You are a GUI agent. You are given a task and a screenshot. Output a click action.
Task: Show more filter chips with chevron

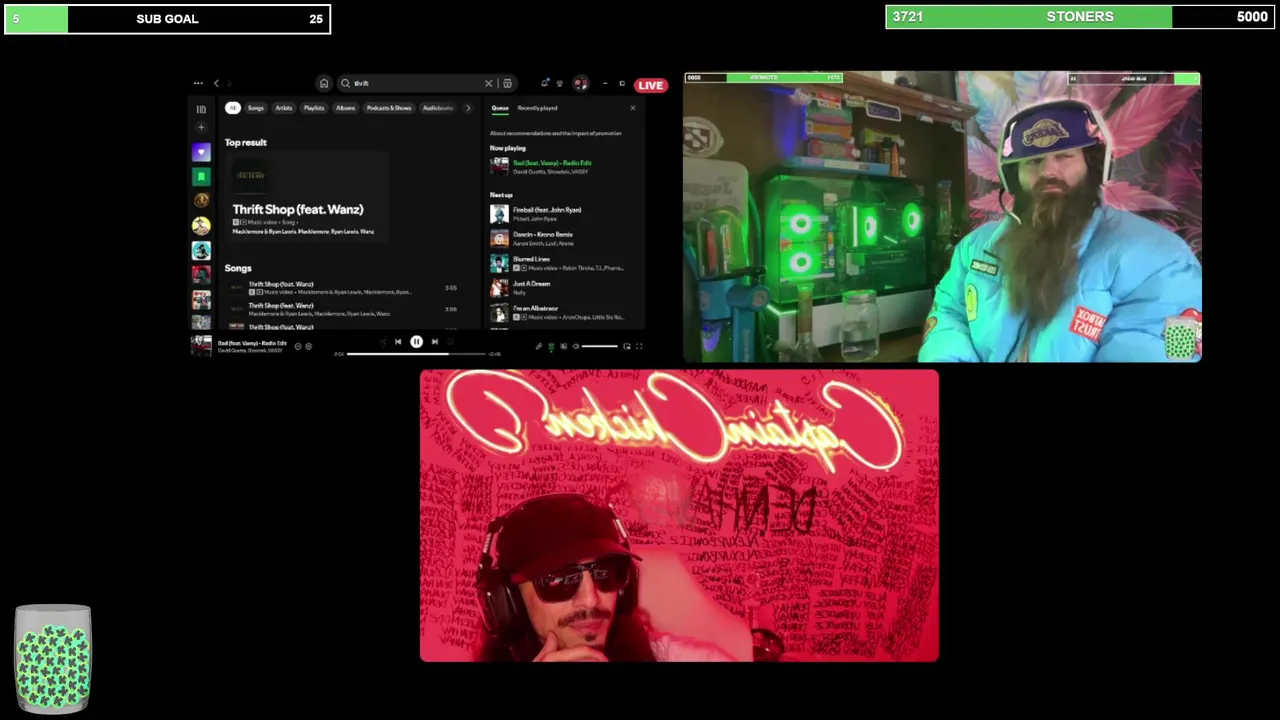coord(468,108)
